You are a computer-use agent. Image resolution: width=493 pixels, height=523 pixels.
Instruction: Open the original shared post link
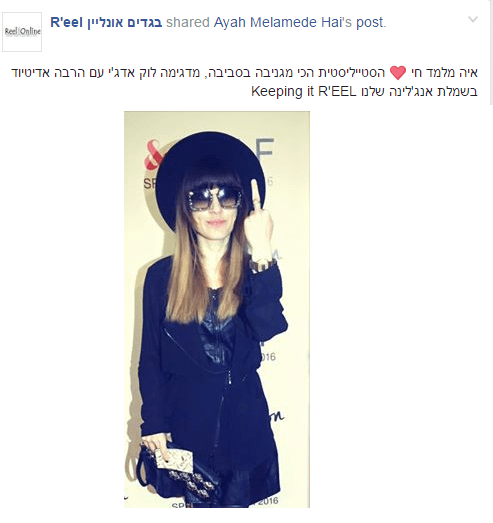coord(371,22)
